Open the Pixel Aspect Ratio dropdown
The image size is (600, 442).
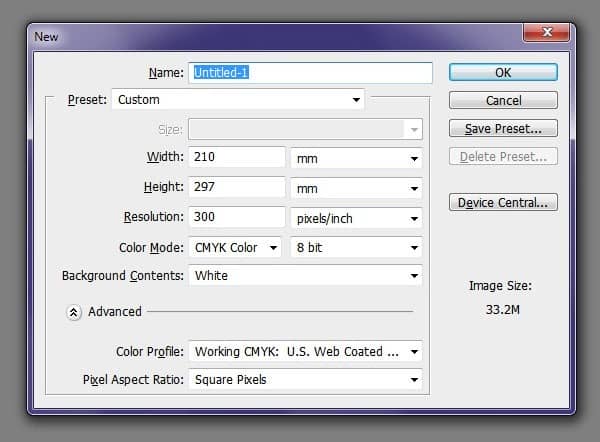(x=305, y=380)
